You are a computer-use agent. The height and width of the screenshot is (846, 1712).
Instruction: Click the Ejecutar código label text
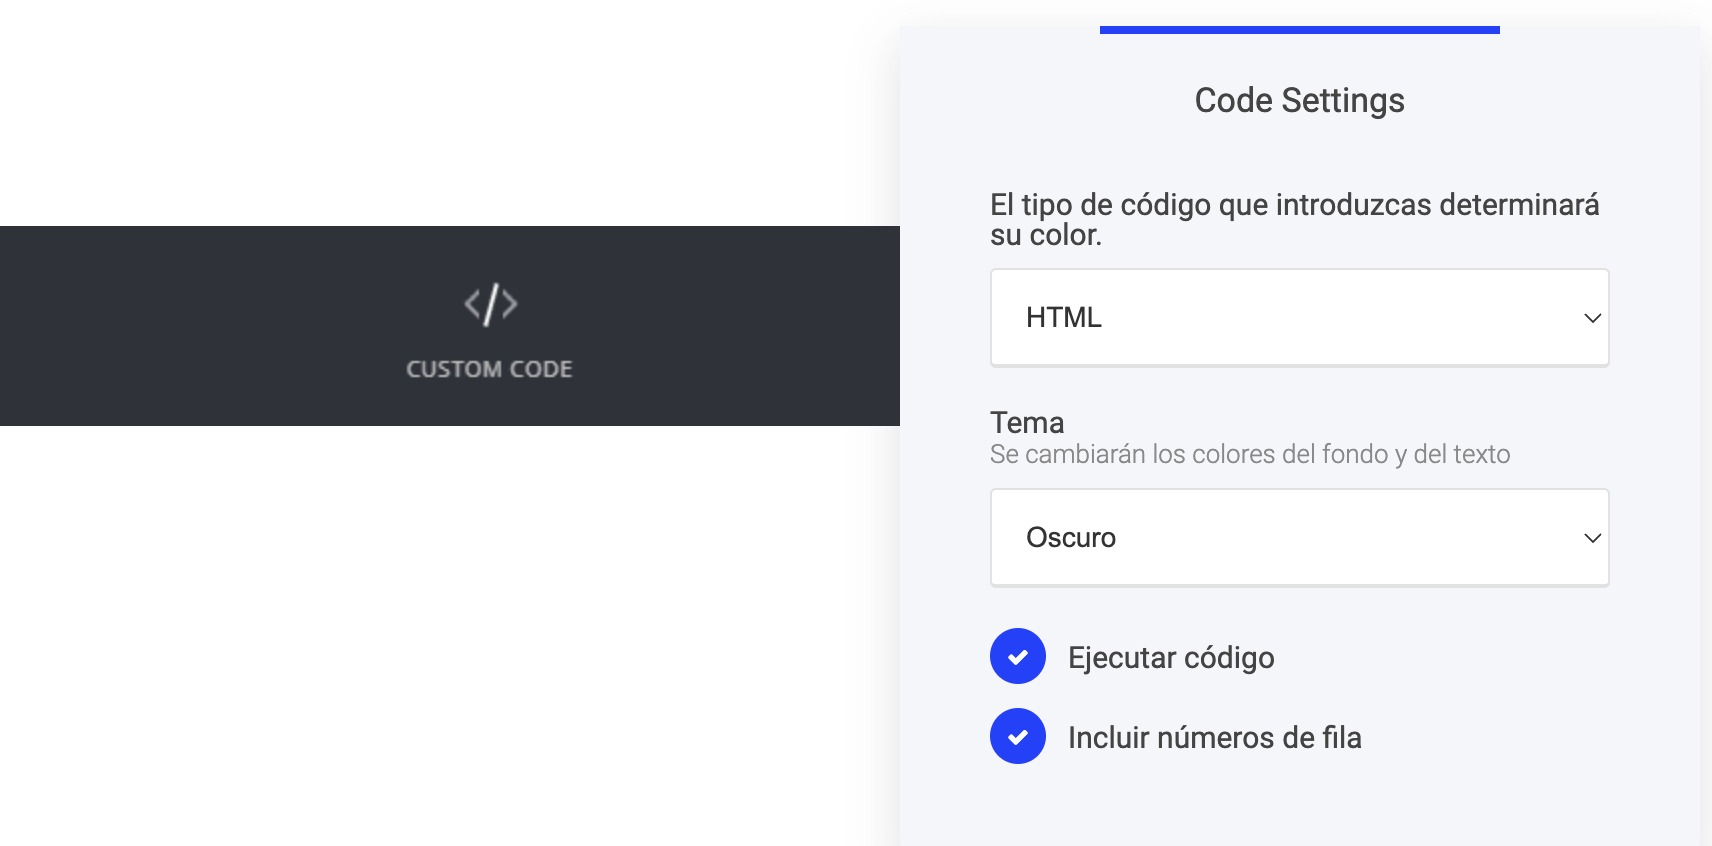point(1171,658)
